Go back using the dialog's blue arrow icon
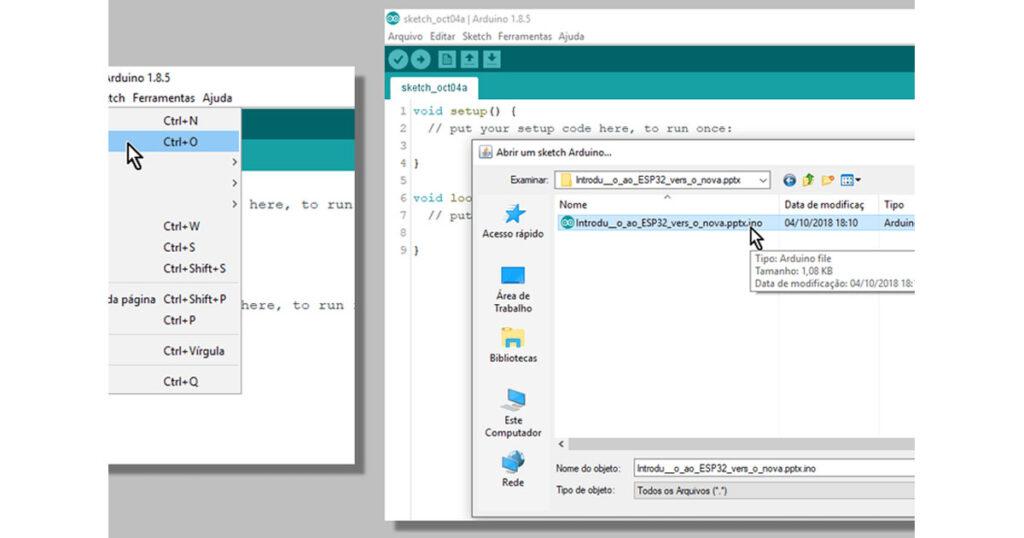This screenshot has height=538, width=1024. pyautogui.click(x=790, y=180)
